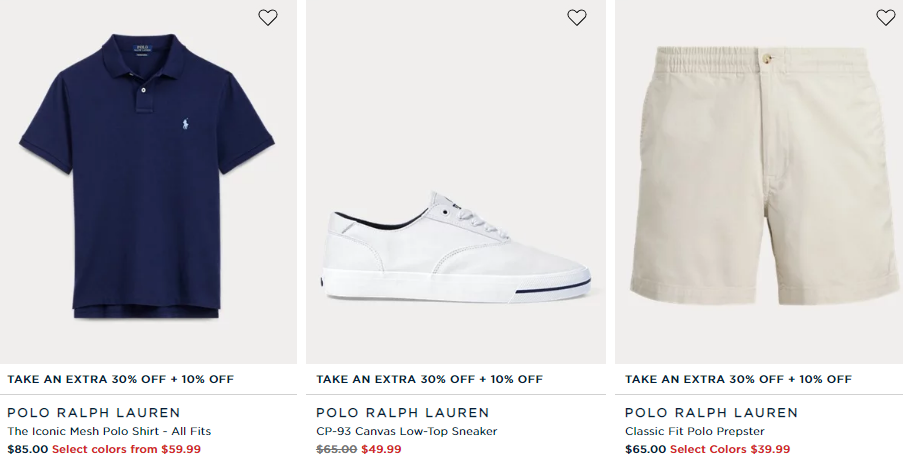Open The Iconic Mesh Polo Shirt - All Fits
903x460 pixels.
click(109, 431)
